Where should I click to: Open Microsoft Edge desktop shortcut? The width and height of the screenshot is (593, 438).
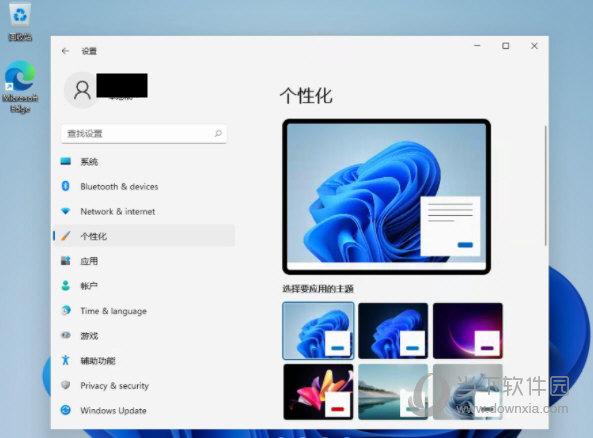20,87
